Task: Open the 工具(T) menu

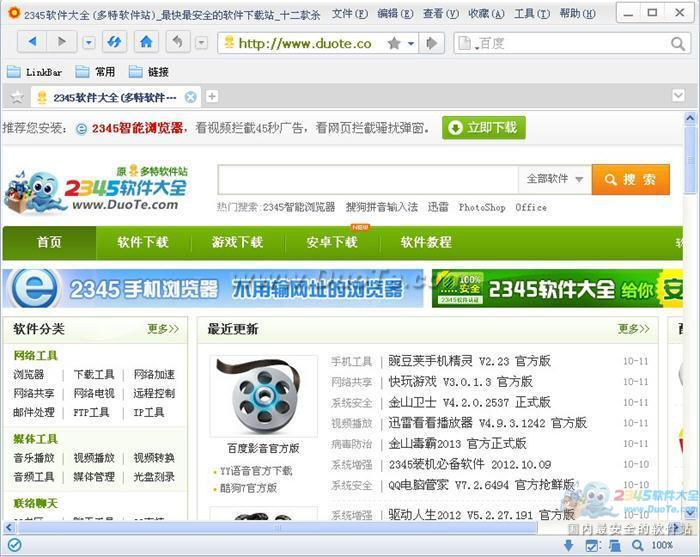Action: (532, 14)
